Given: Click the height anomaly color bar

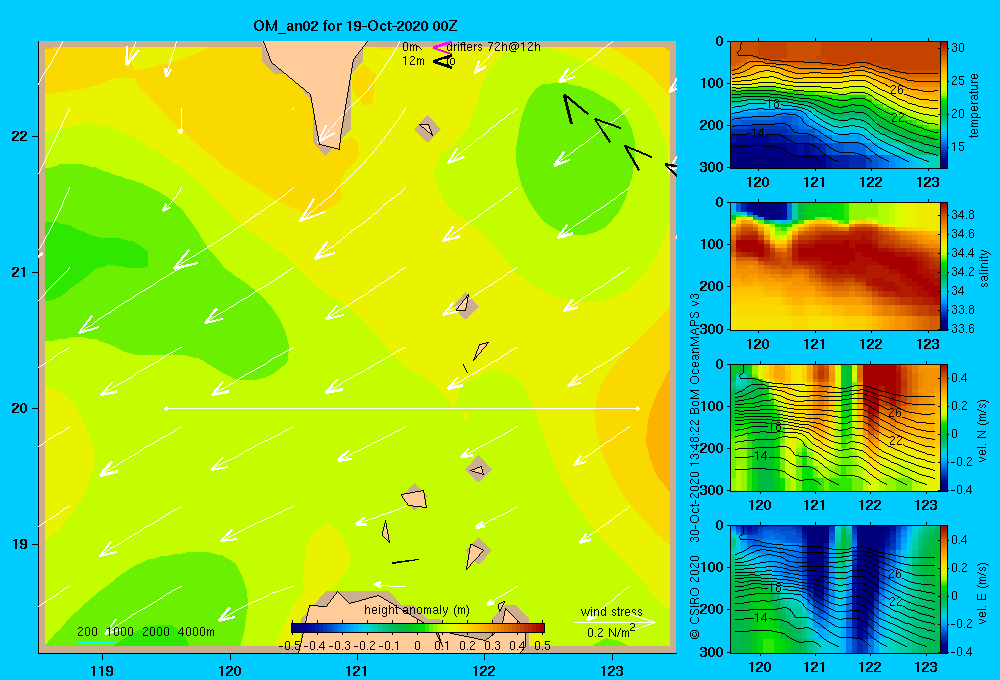Looking at the screenshot, I should [x=418, y=628].
